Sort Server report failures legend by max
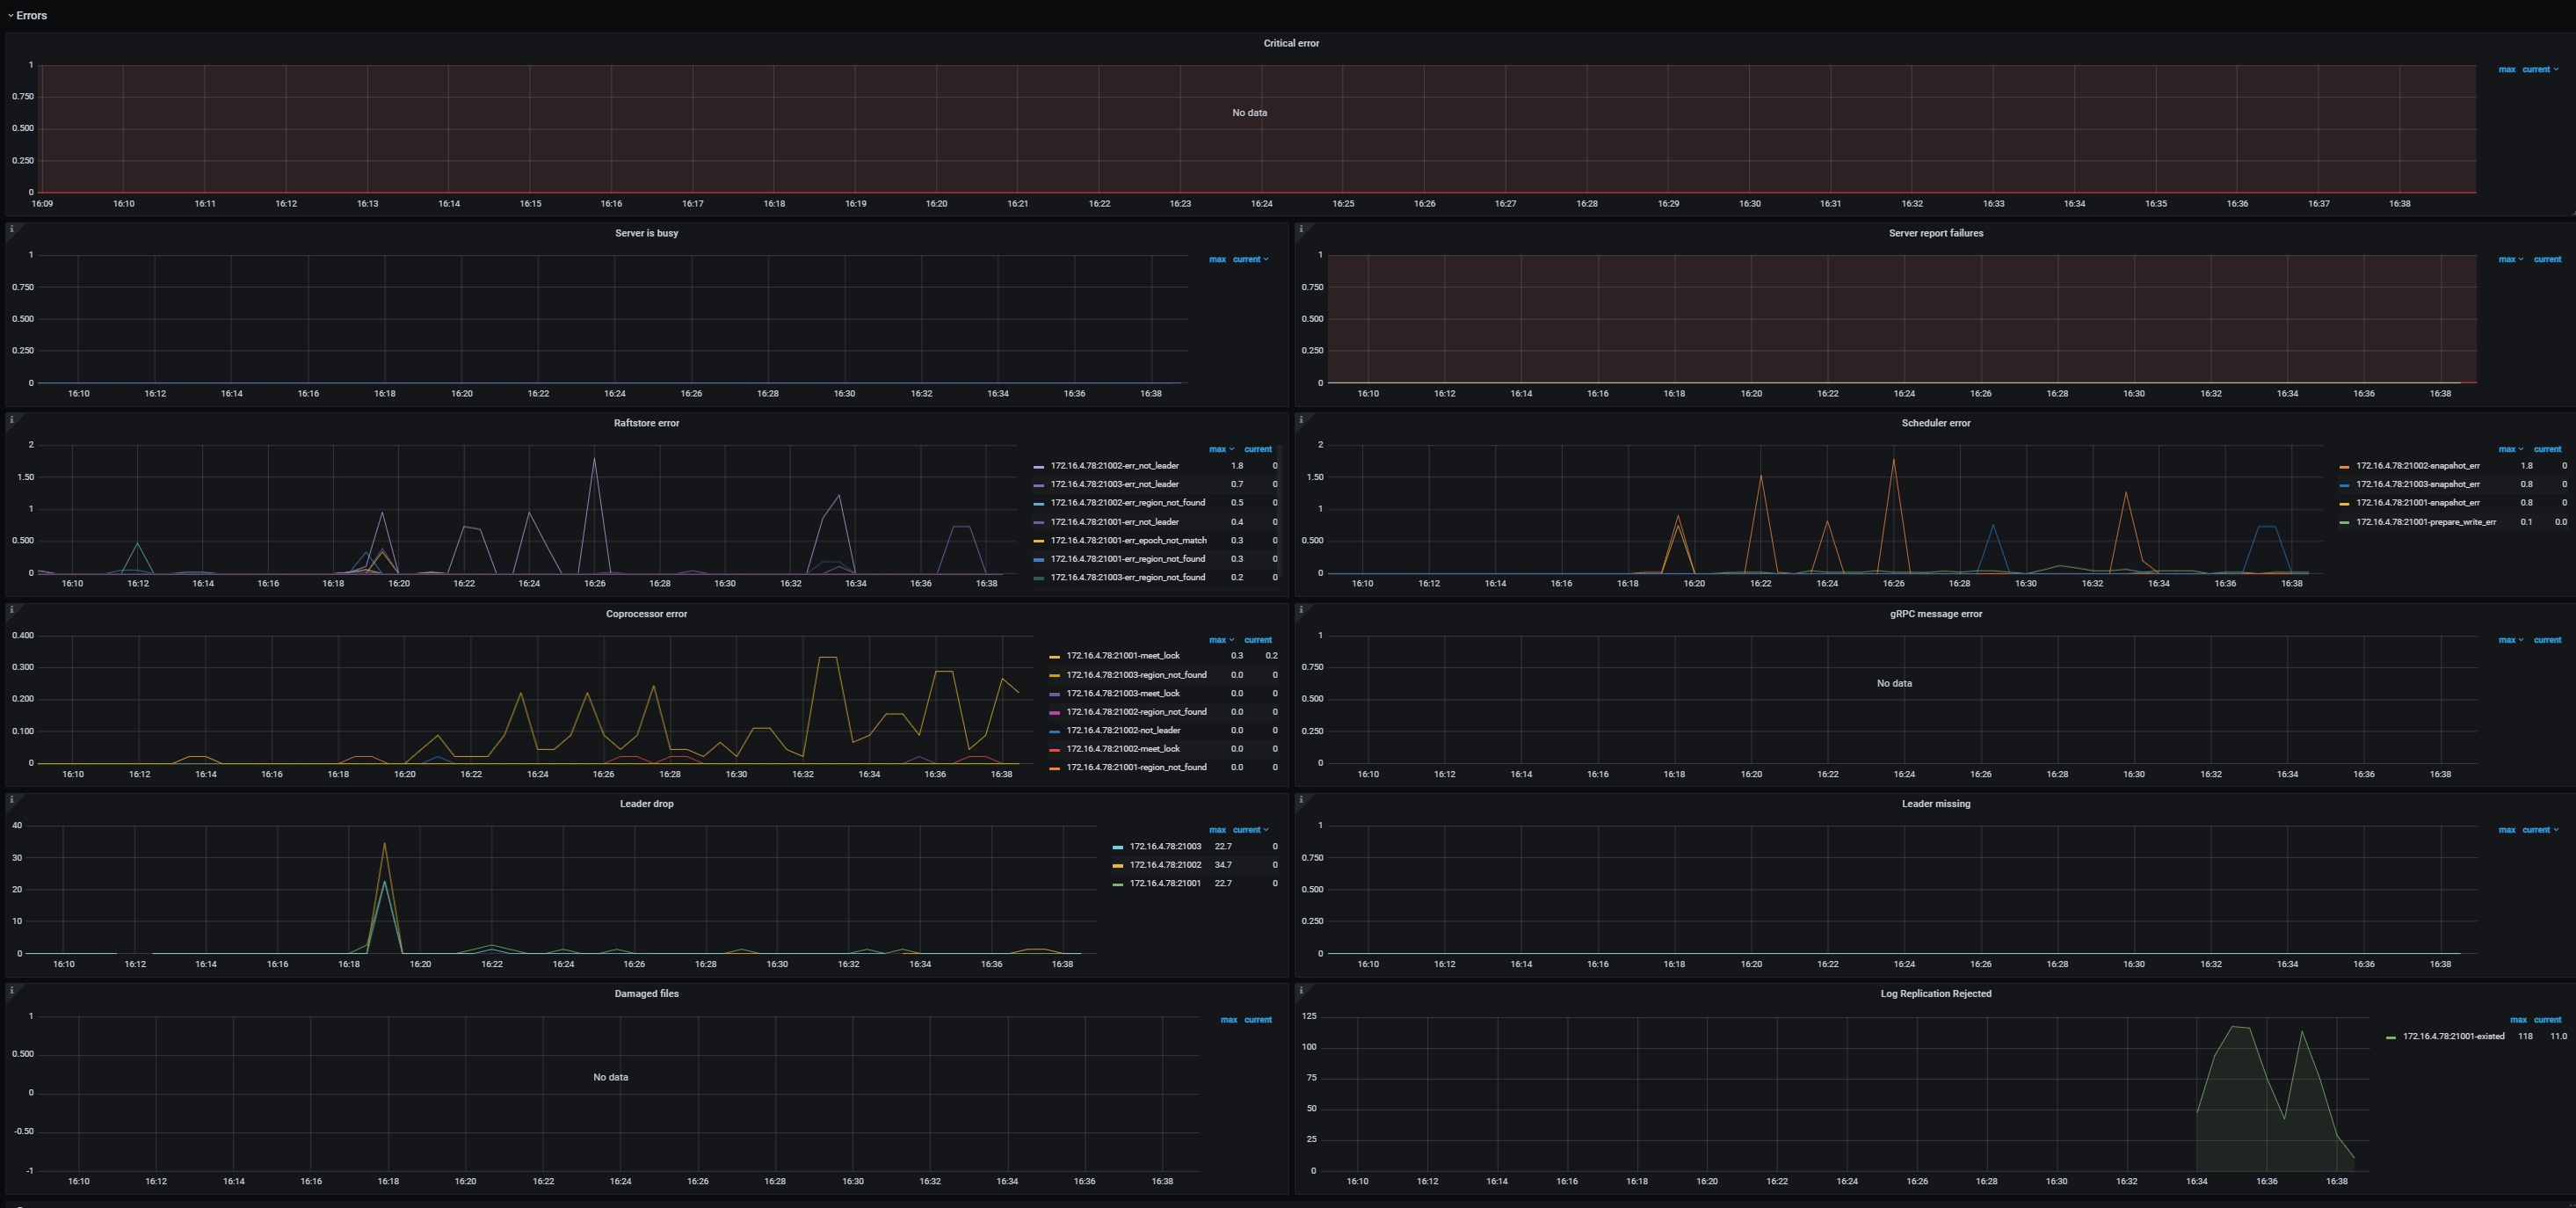 [x=2509, y=258]
